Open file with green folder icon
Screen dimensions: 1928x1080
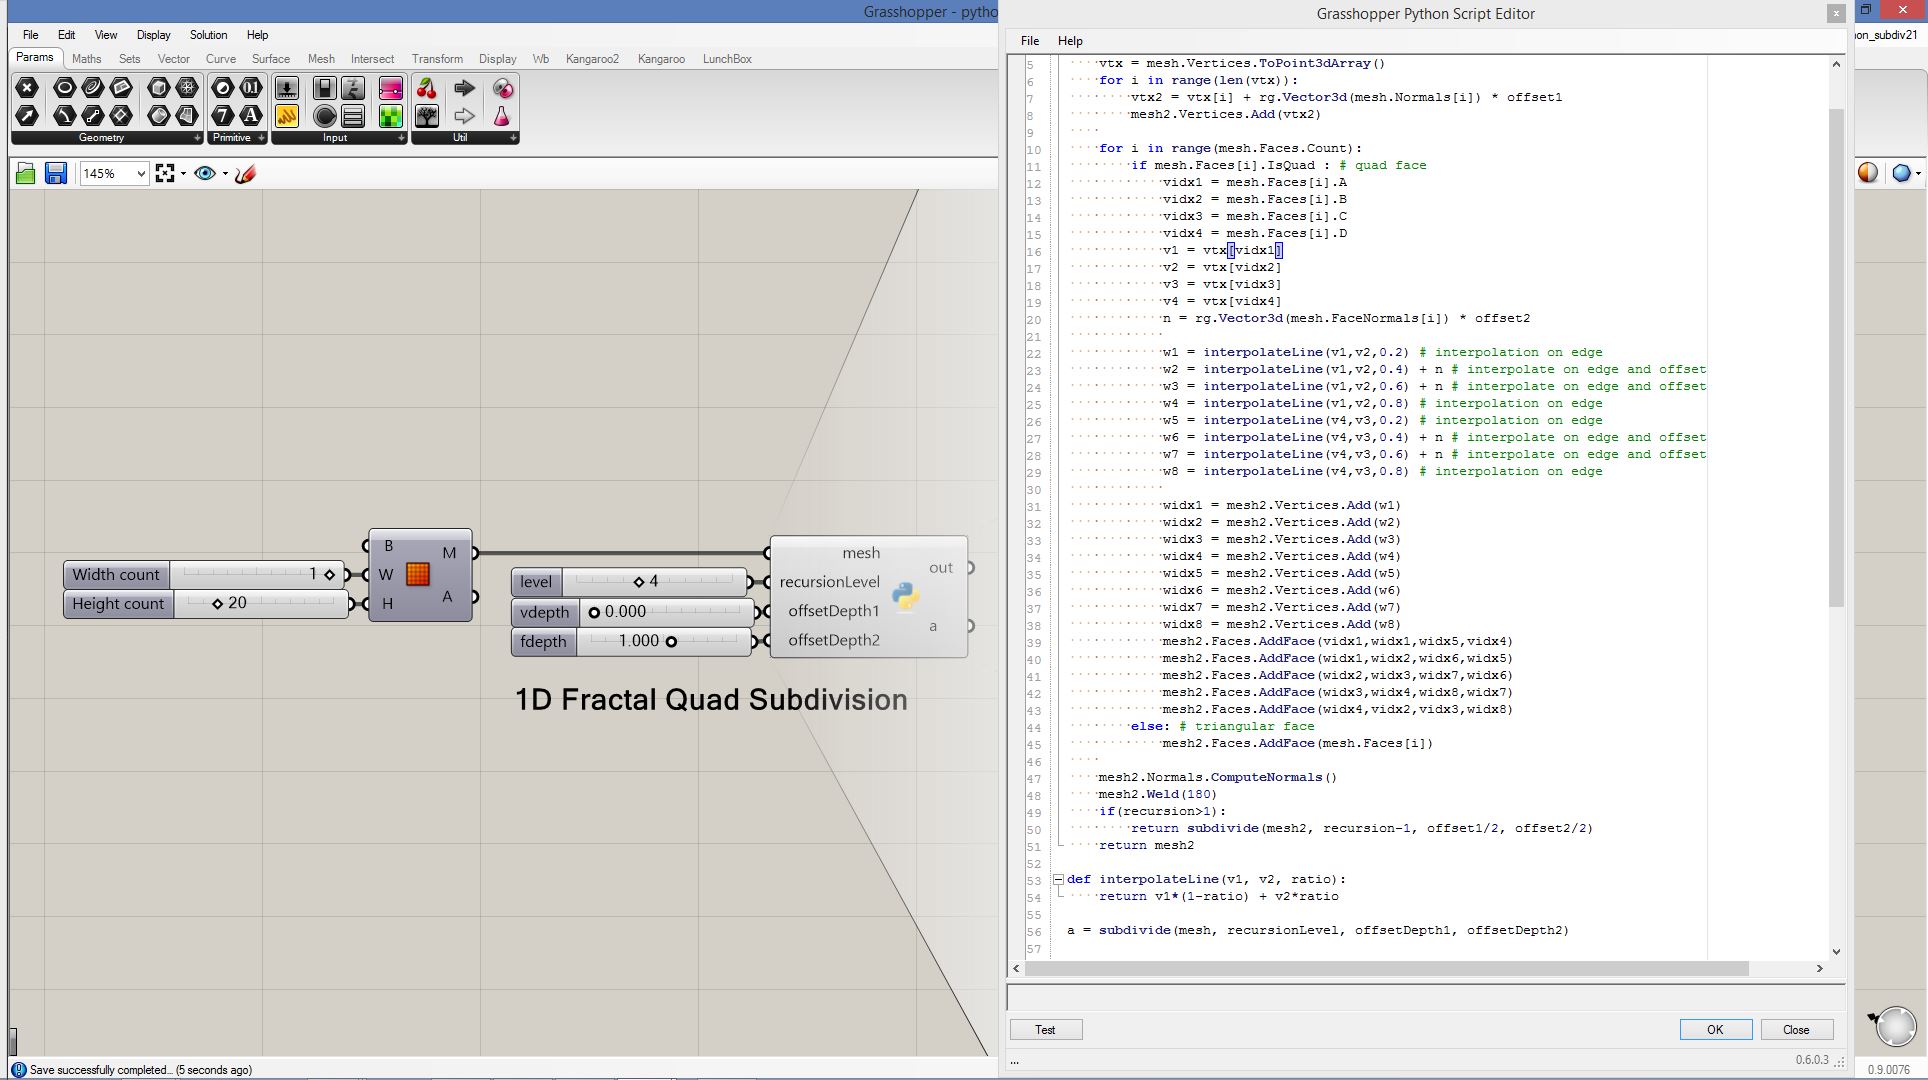coord(26,174)
